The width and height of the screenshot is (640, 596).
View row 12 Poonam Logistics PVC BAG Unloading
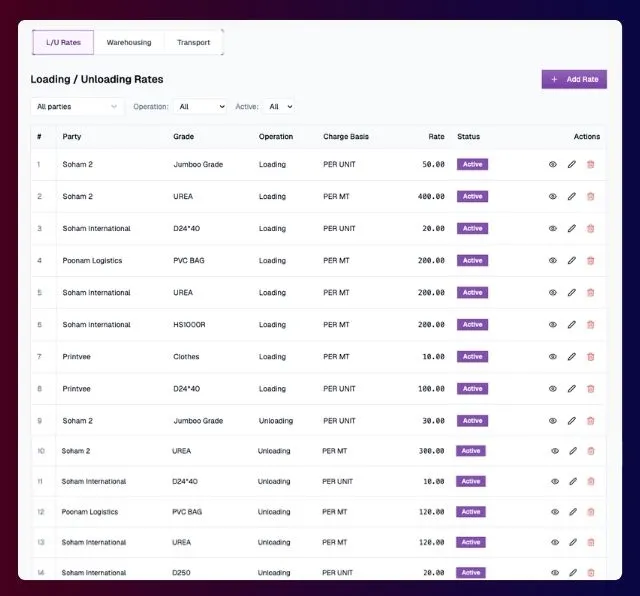[x=555, y=511]
